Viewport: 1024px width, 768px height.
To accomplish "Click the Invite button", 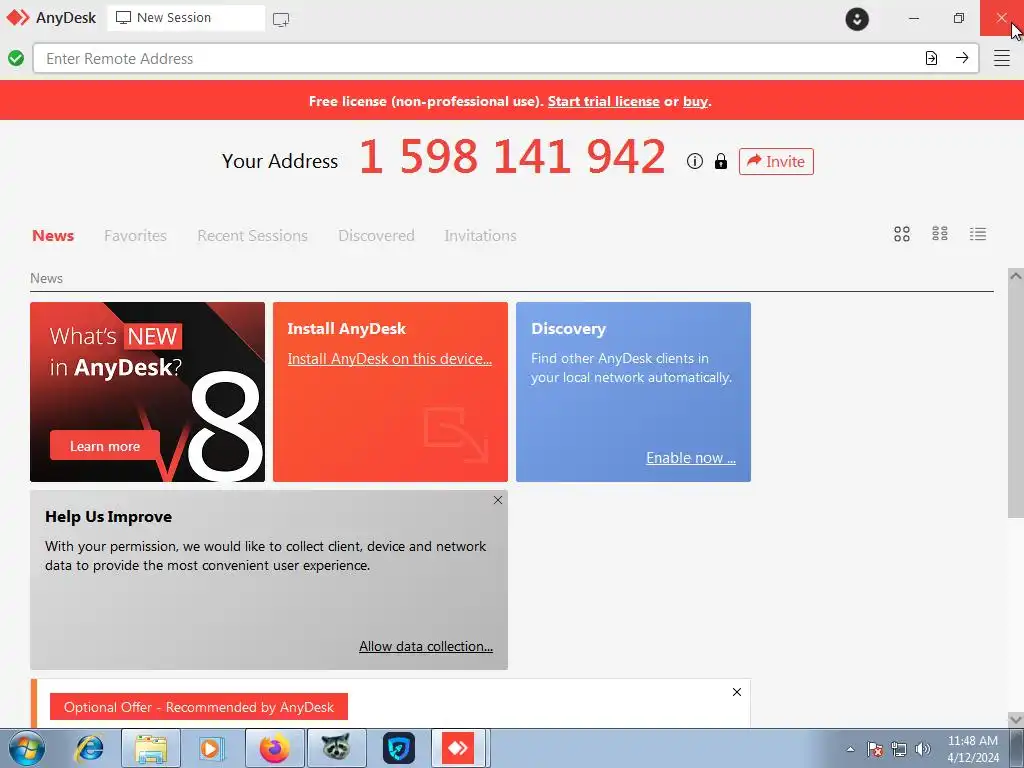I will 776,161.
